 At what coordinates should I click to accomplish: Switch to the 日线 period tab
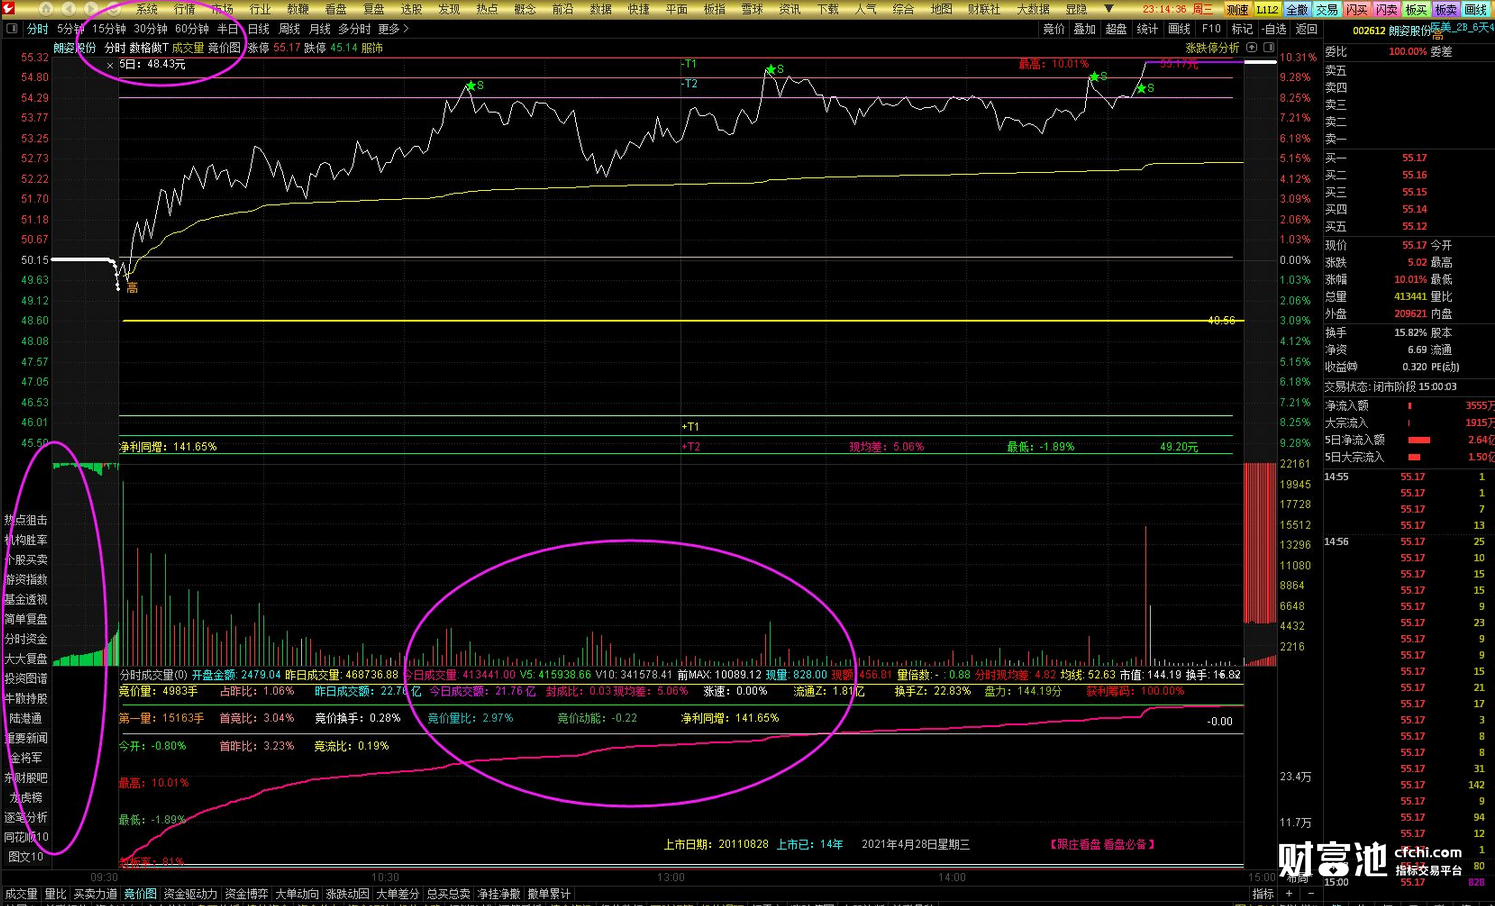258,29
